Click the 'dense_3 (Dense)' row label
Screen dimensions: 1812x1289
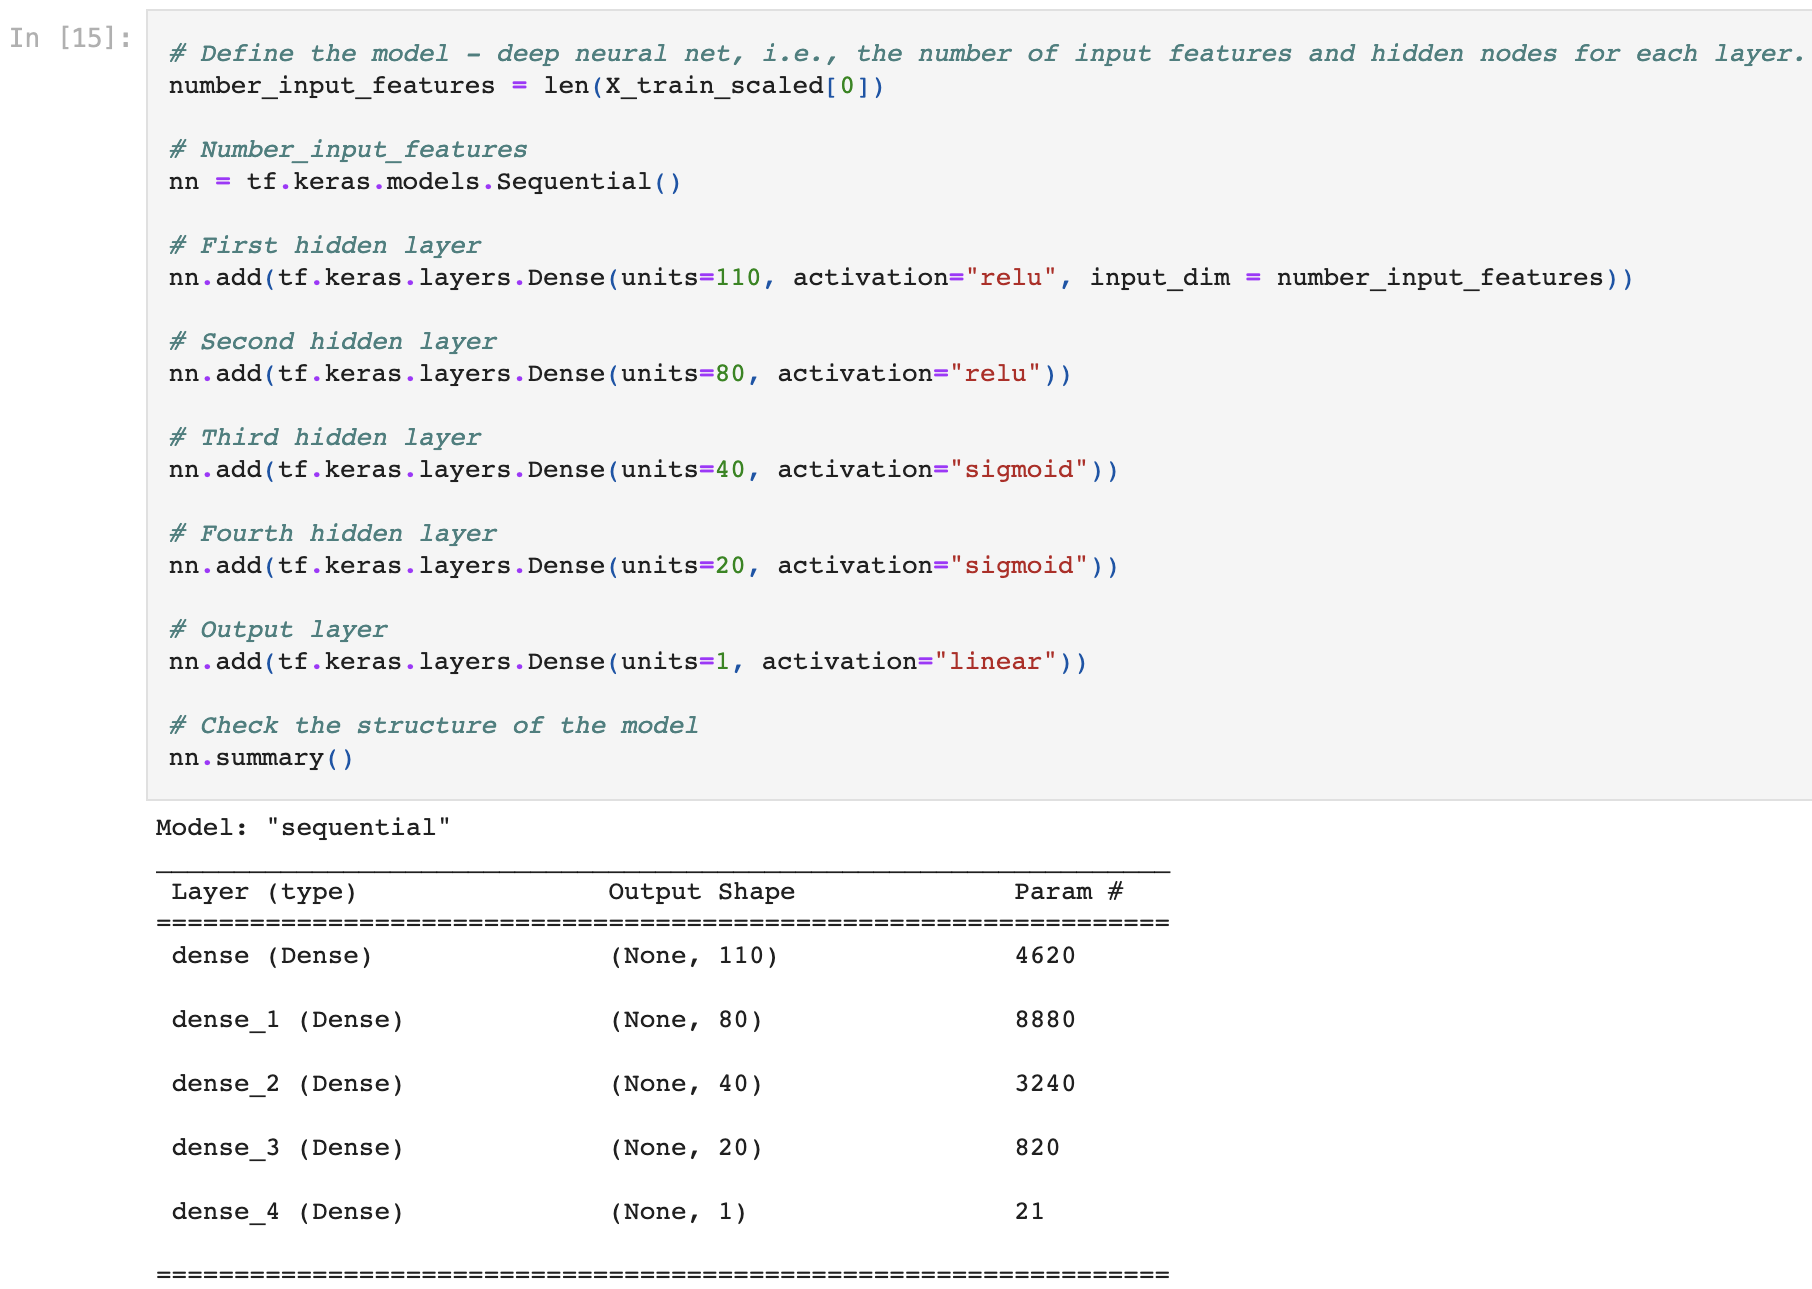[288, 1148]
